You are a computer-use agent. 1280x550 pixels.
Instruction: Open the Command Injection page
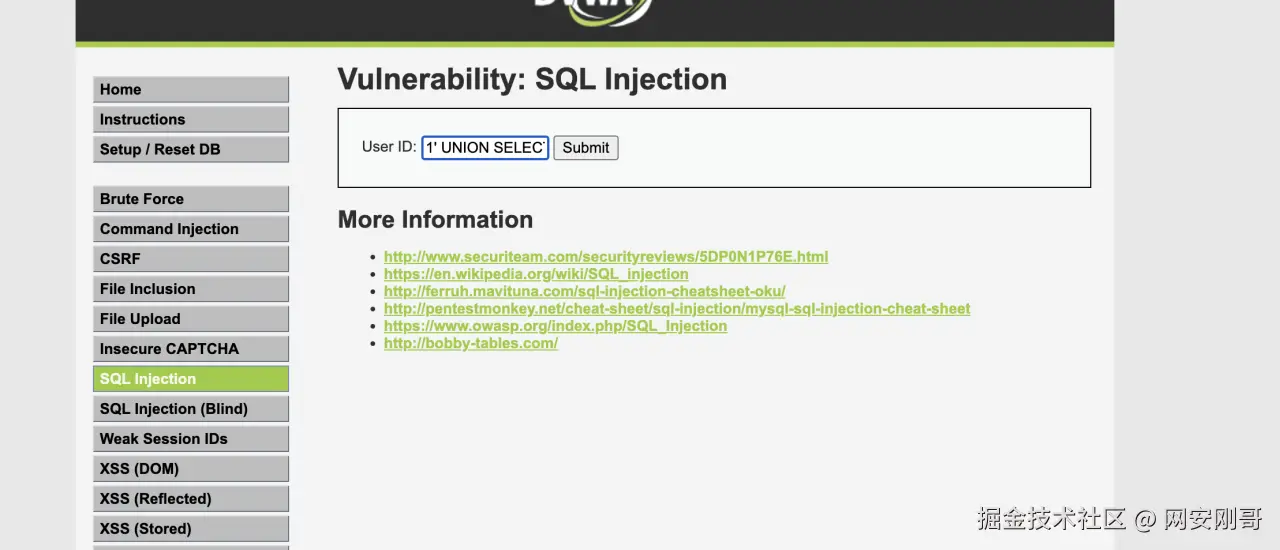pos(190,229)
